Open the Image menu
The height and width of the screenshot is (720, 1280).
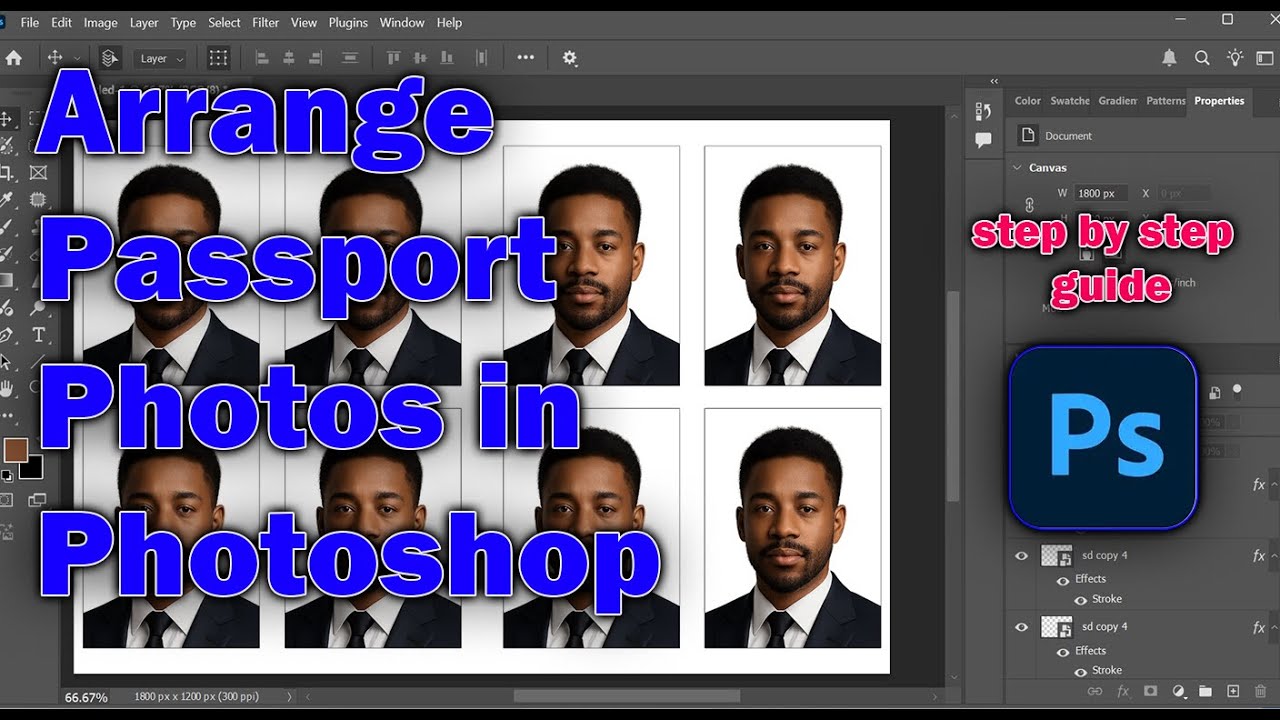pos(100,22)
